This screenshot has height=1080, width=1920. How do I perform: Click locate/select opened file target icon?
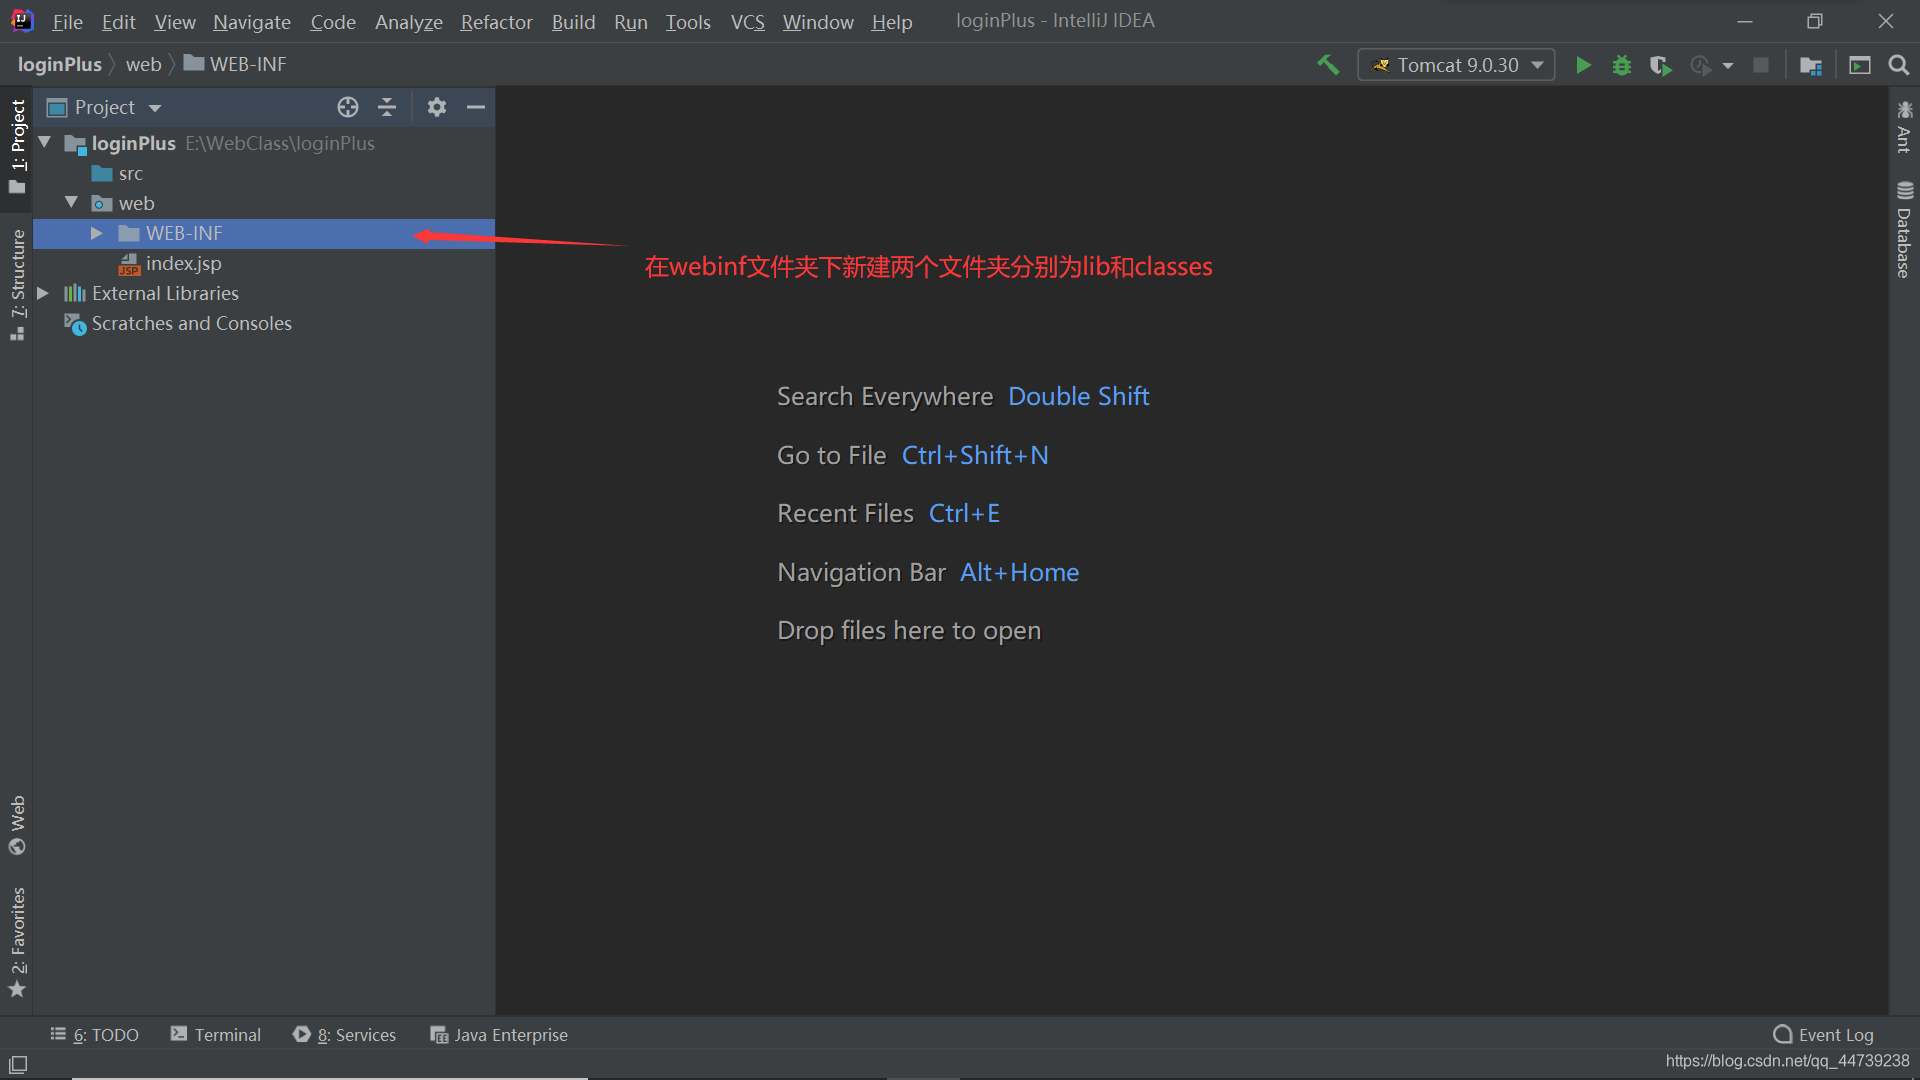tap(347, 107)
